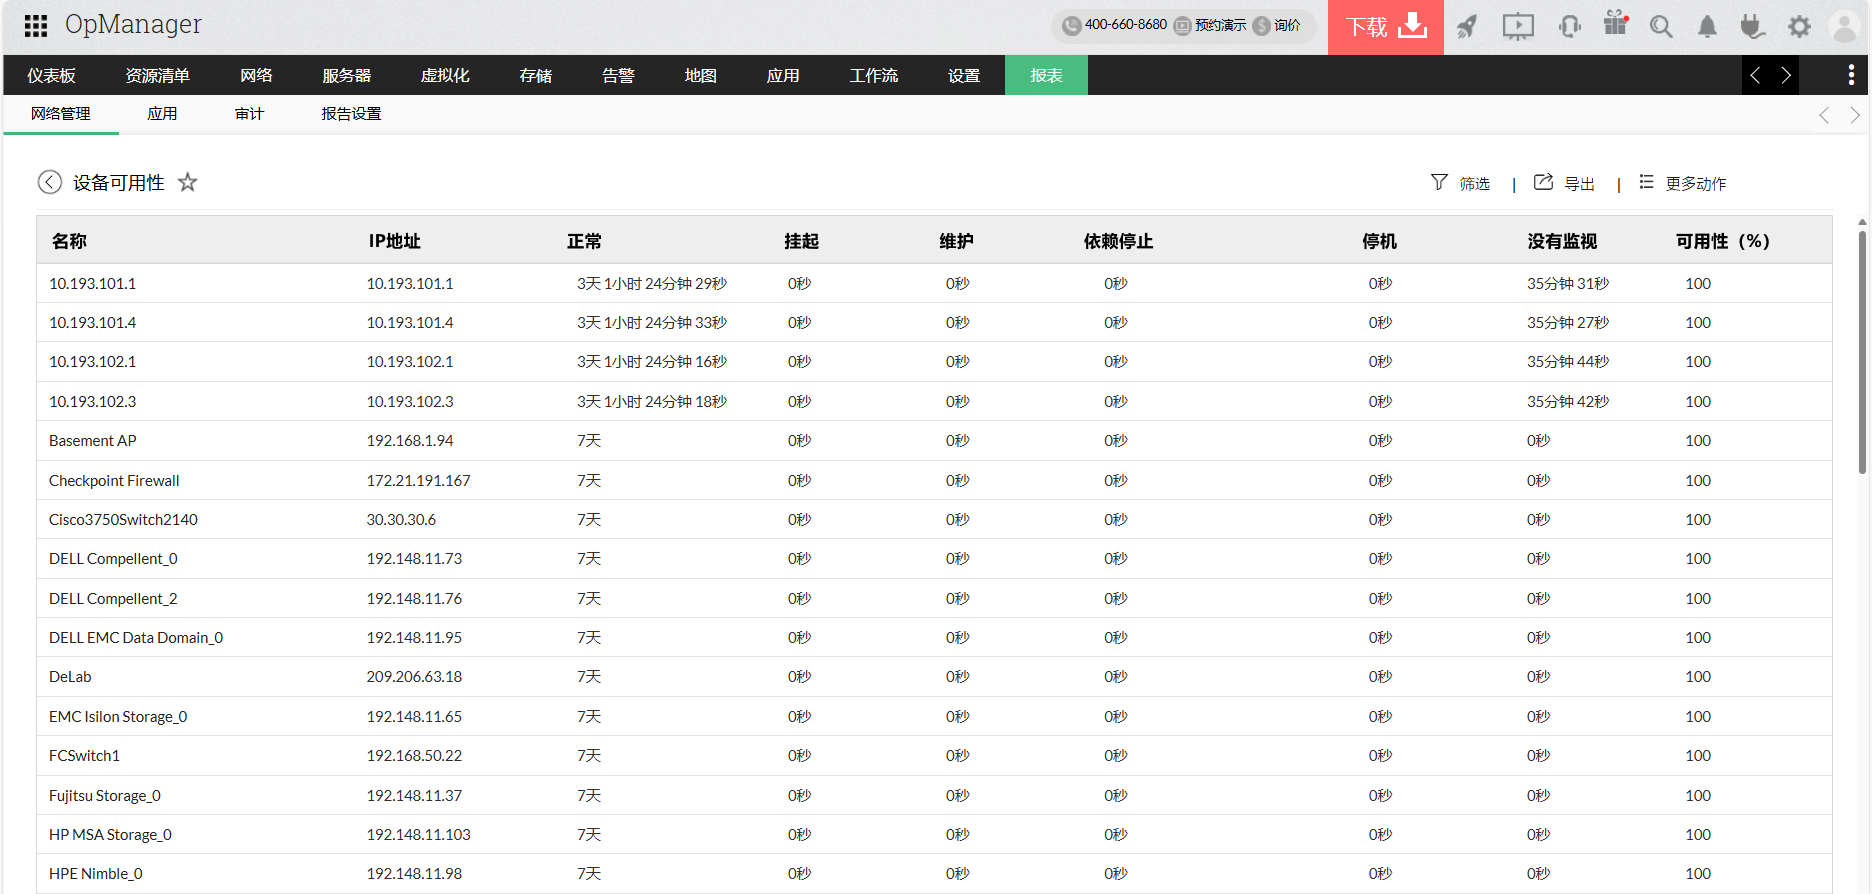Sort by the 没有监视 column header
Screen dimensions: 1872x894
(x=1562, y=241)
